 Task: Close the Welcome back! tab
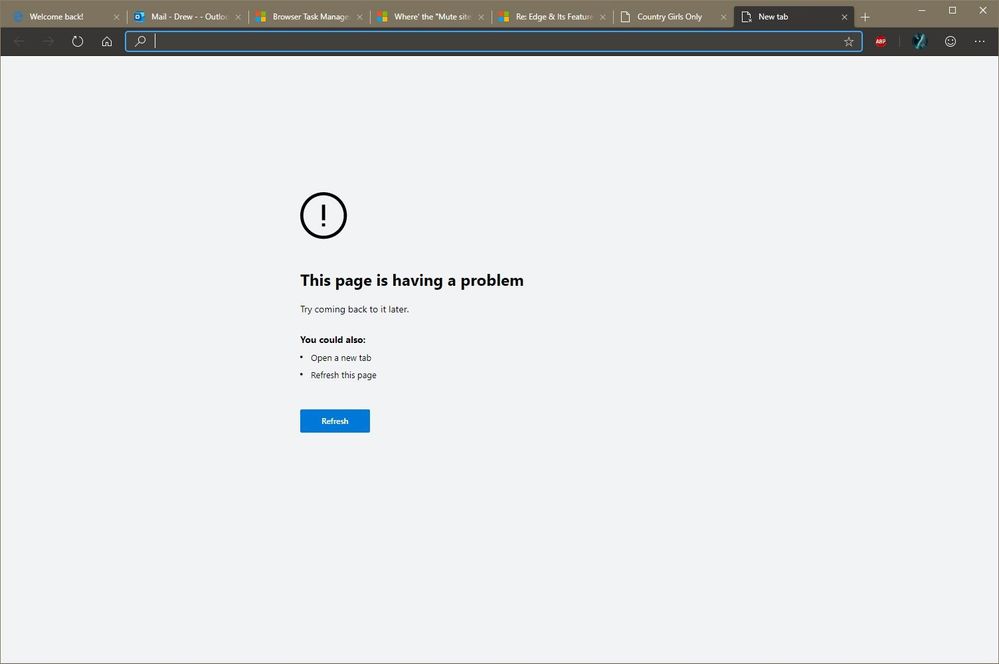116,17
